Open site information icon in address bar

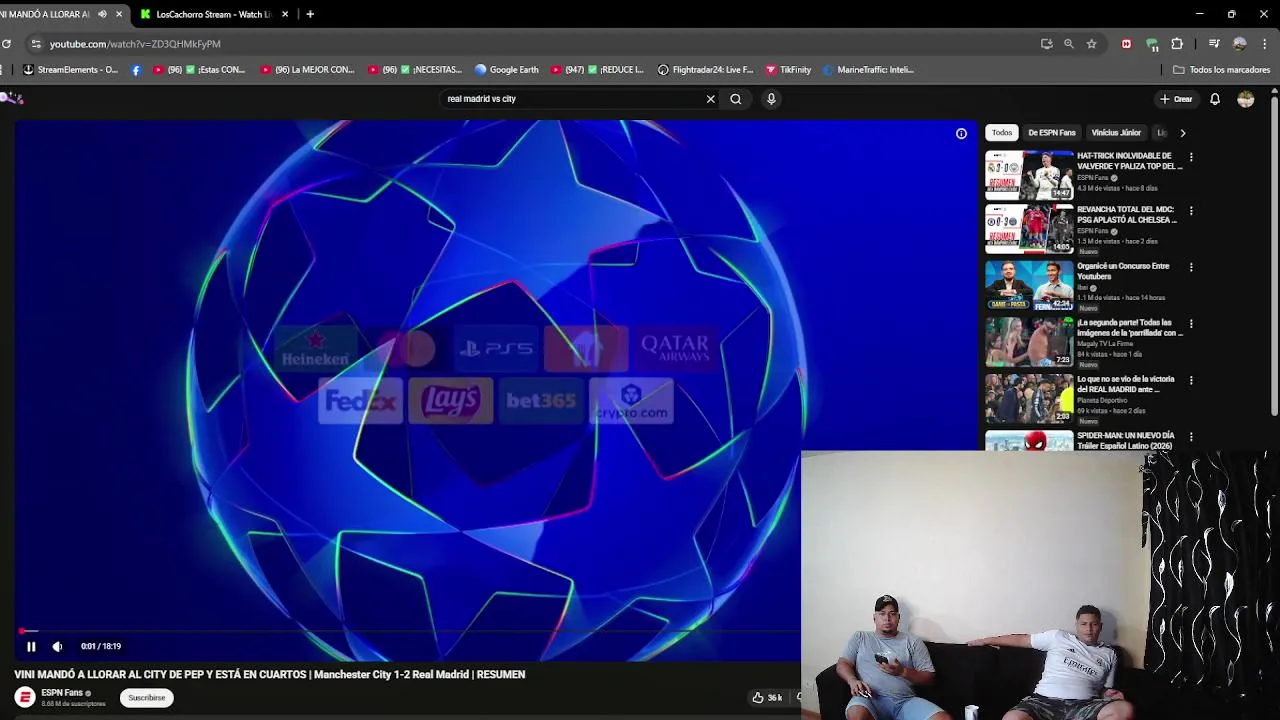tap(36, 44)
